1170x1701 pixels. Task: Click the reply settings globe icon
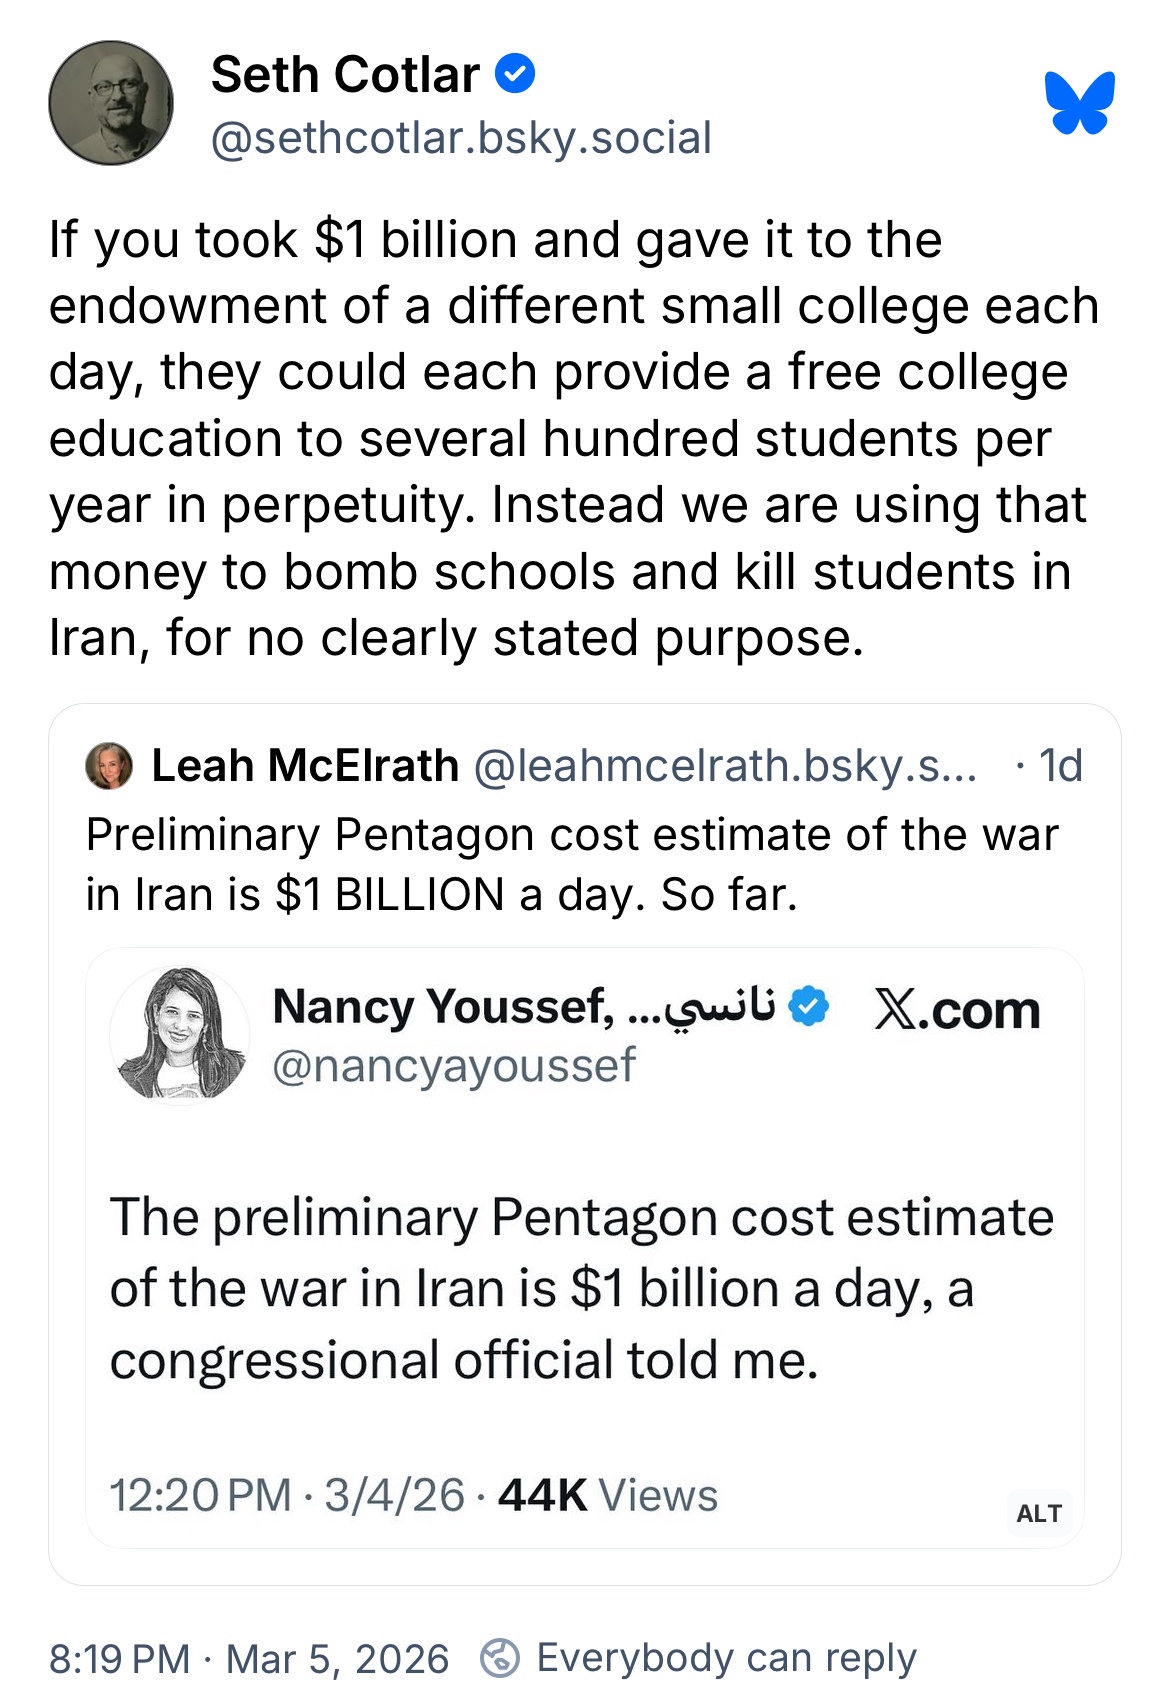coord(500,1658)
